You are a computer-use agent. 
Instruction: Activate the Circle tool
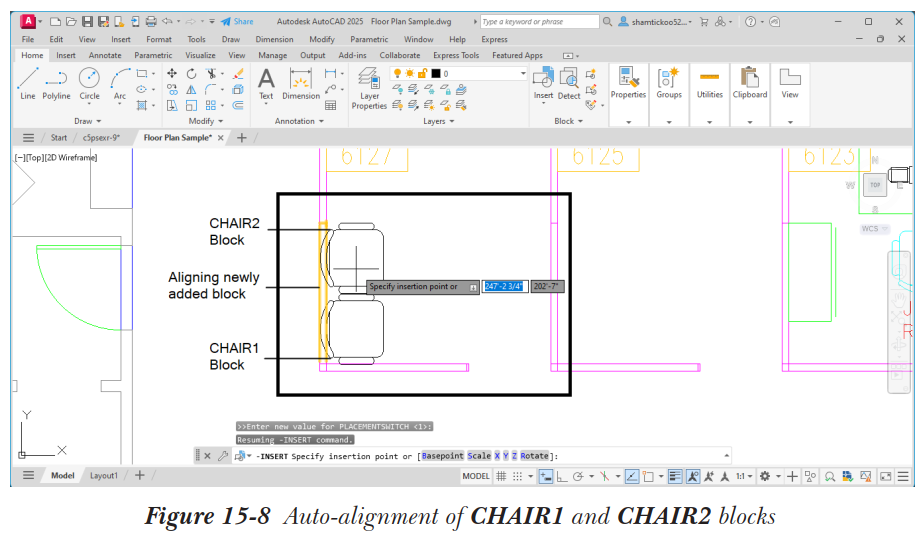[x=89, y=83]
